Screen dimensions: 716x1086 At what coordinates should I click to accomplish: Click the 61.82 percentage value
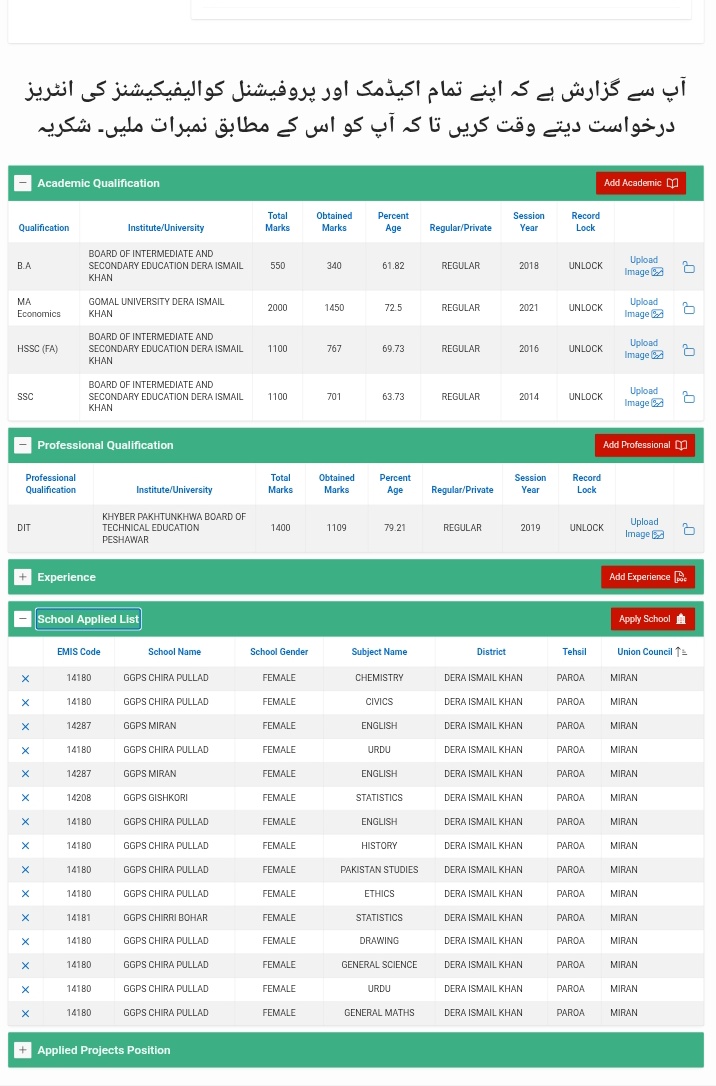[x=393, y=266]
